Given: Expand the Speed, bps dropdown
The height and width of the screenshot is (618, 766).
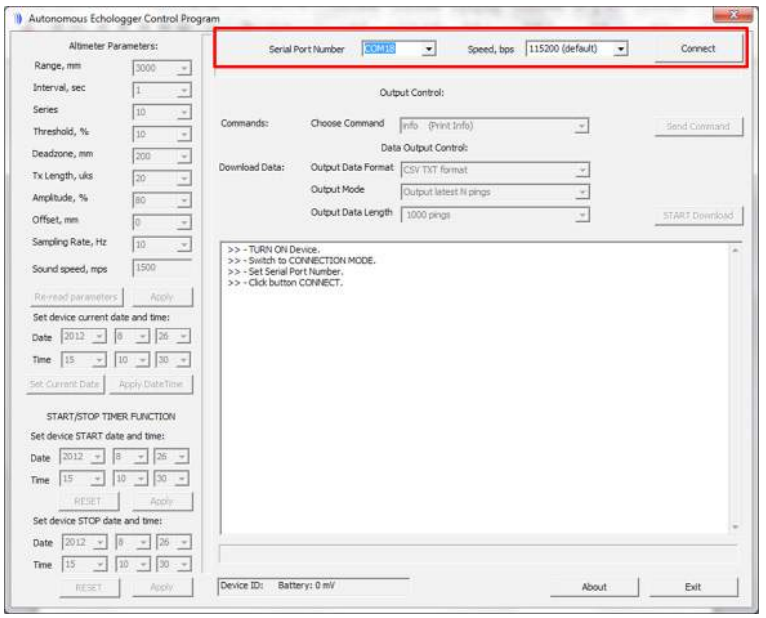Looking at the screenshot, I should click(x=621, y=48).
